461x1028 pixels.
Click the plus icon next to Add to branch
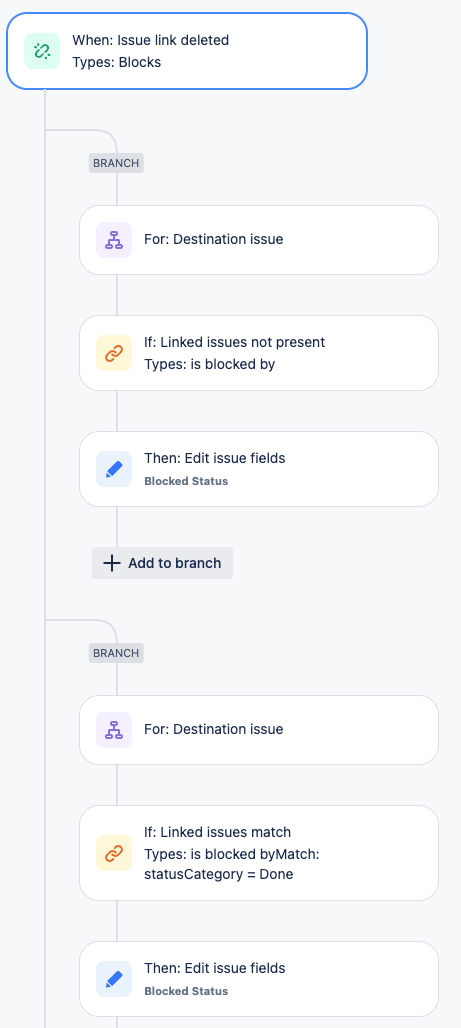click(112, 563)
